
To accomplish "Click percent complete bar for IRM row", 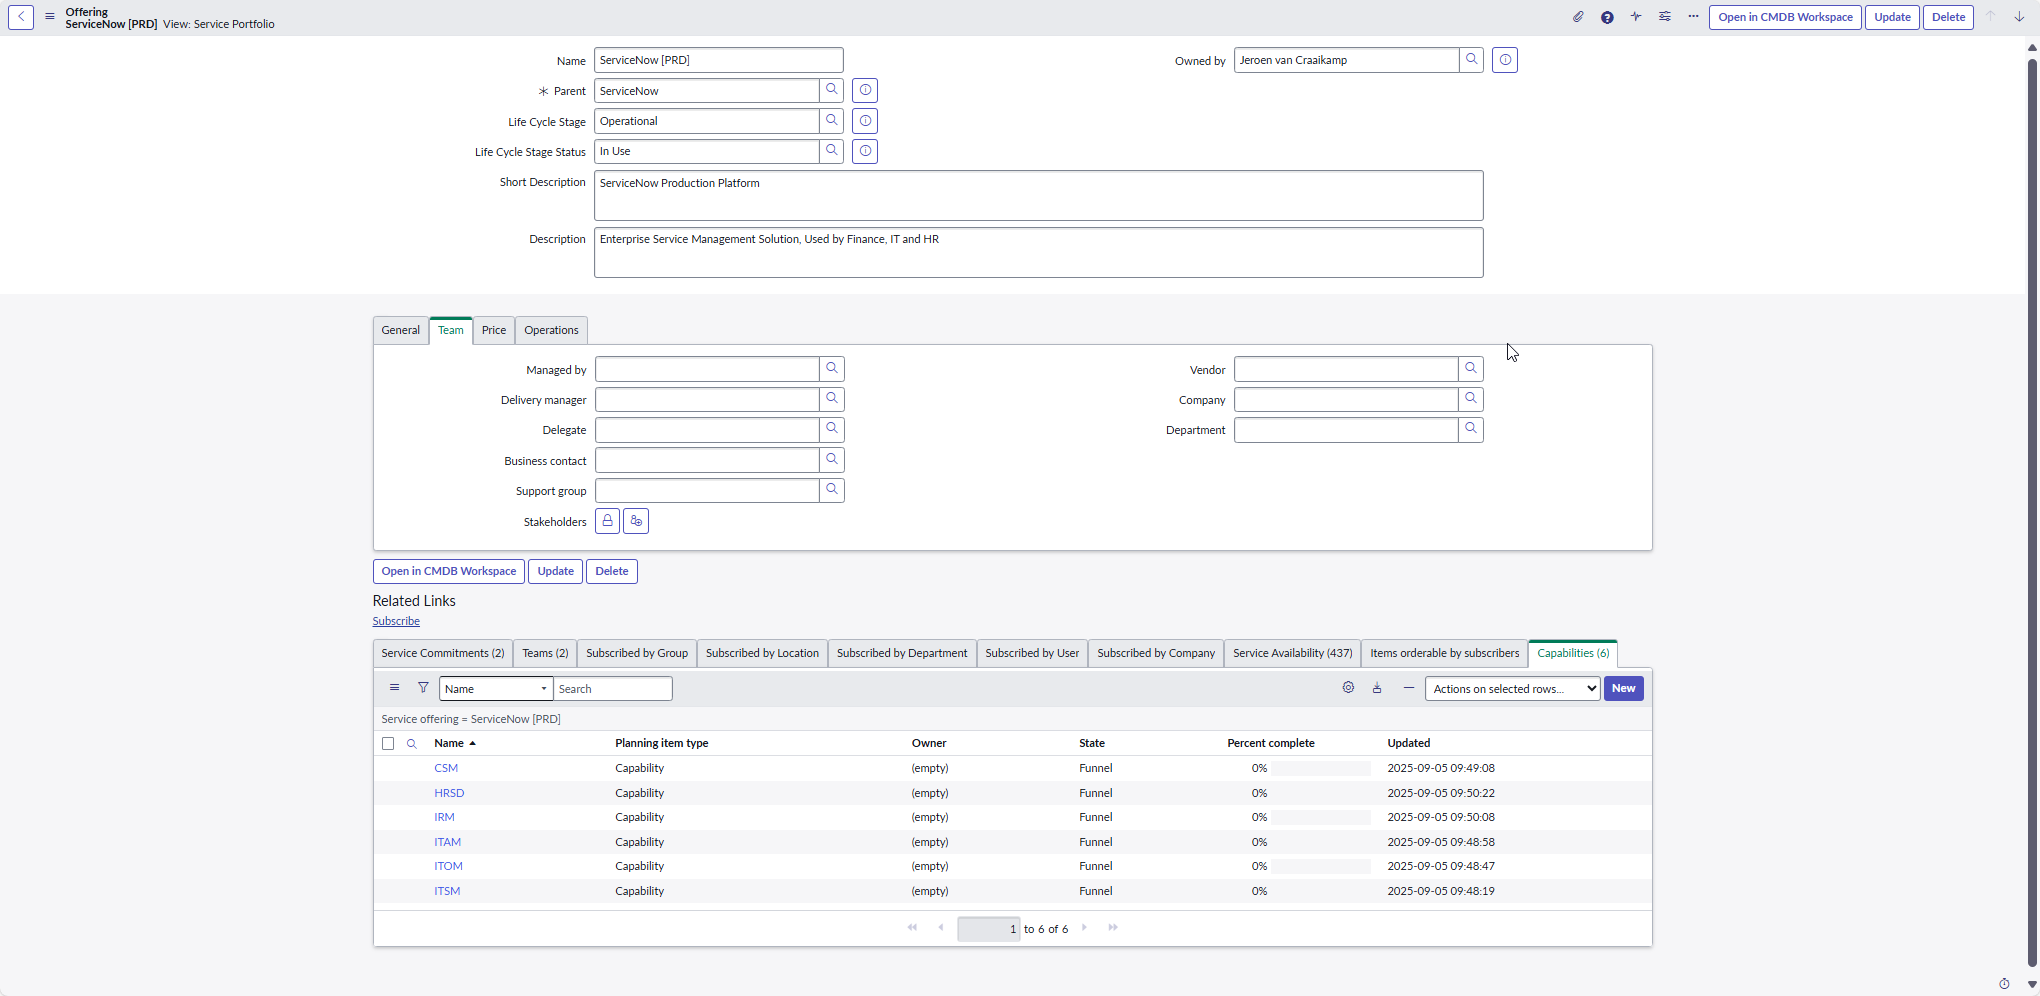I will 1320,817.
